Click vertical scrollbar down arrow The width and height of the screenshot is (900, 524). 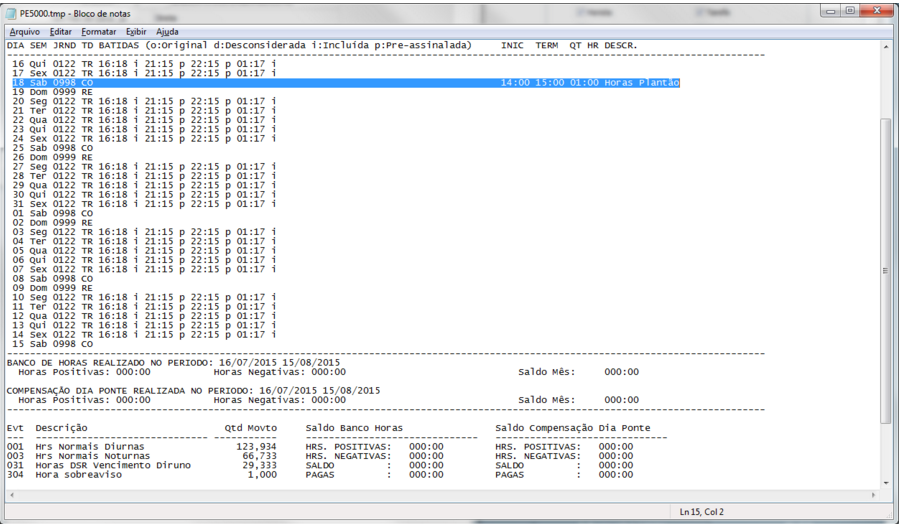pos(885,483)
